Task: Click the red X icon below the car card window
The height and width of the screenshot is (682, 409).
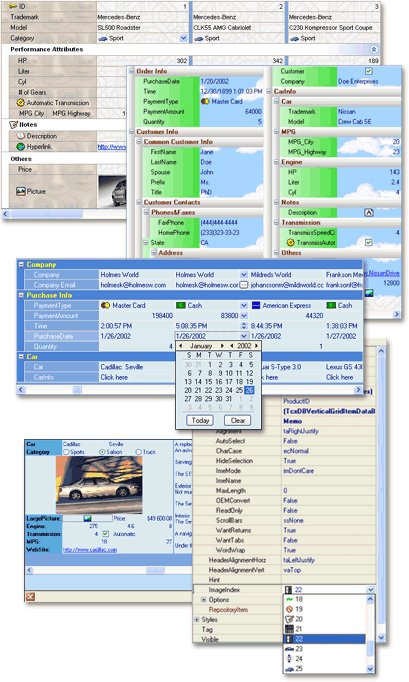Action: point(30,596)
